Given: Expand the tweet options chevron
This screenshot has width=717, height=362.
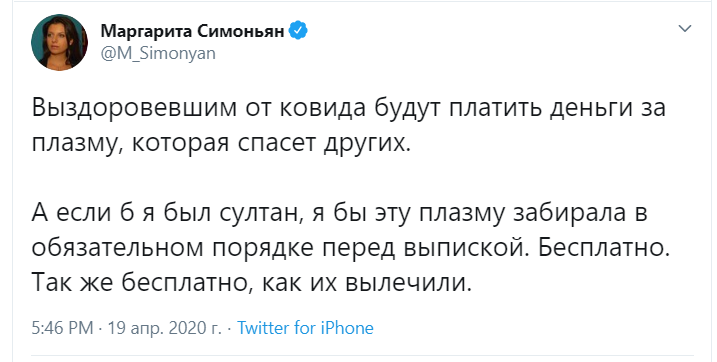Looking at the screenshot, I should click(x=685, y=29).
